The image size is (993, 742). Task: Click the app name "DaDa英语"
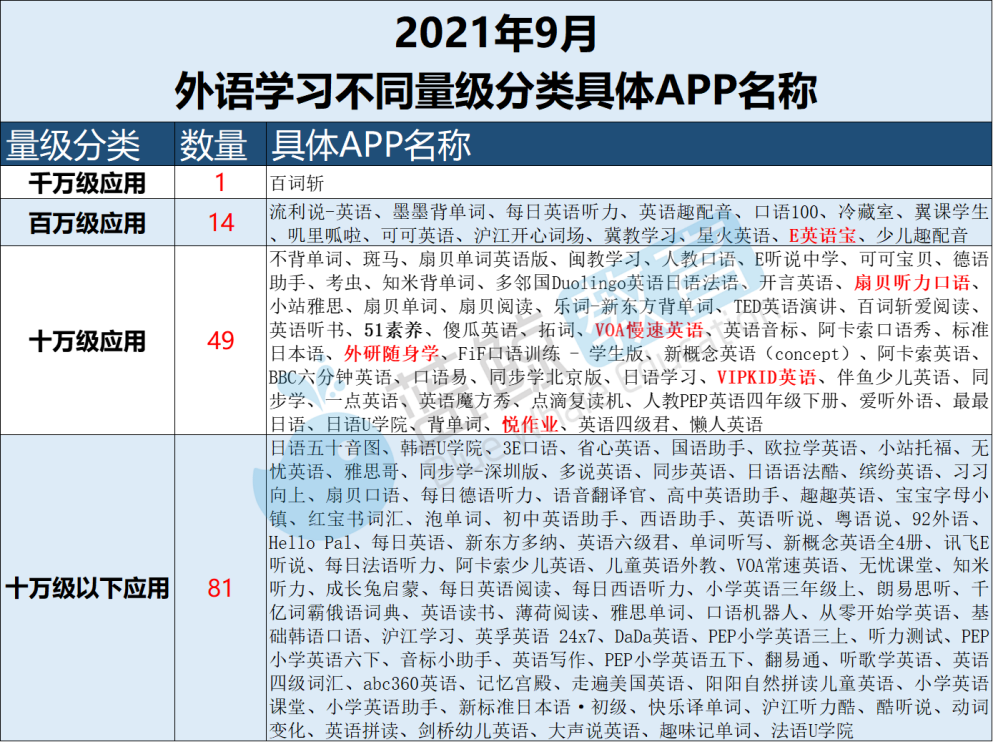tap(652, 636)
